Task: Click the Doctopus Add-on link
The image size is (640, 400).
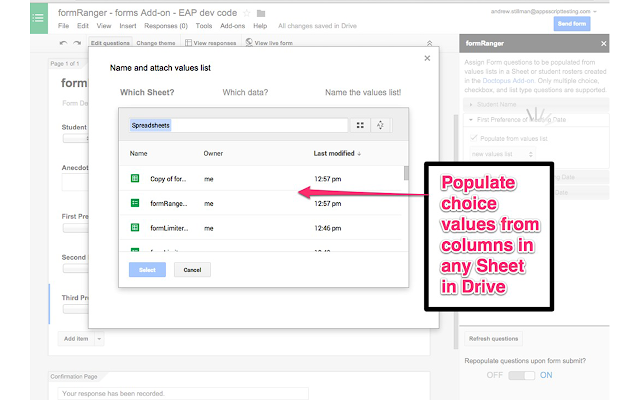Action: [x=508, y=81]
